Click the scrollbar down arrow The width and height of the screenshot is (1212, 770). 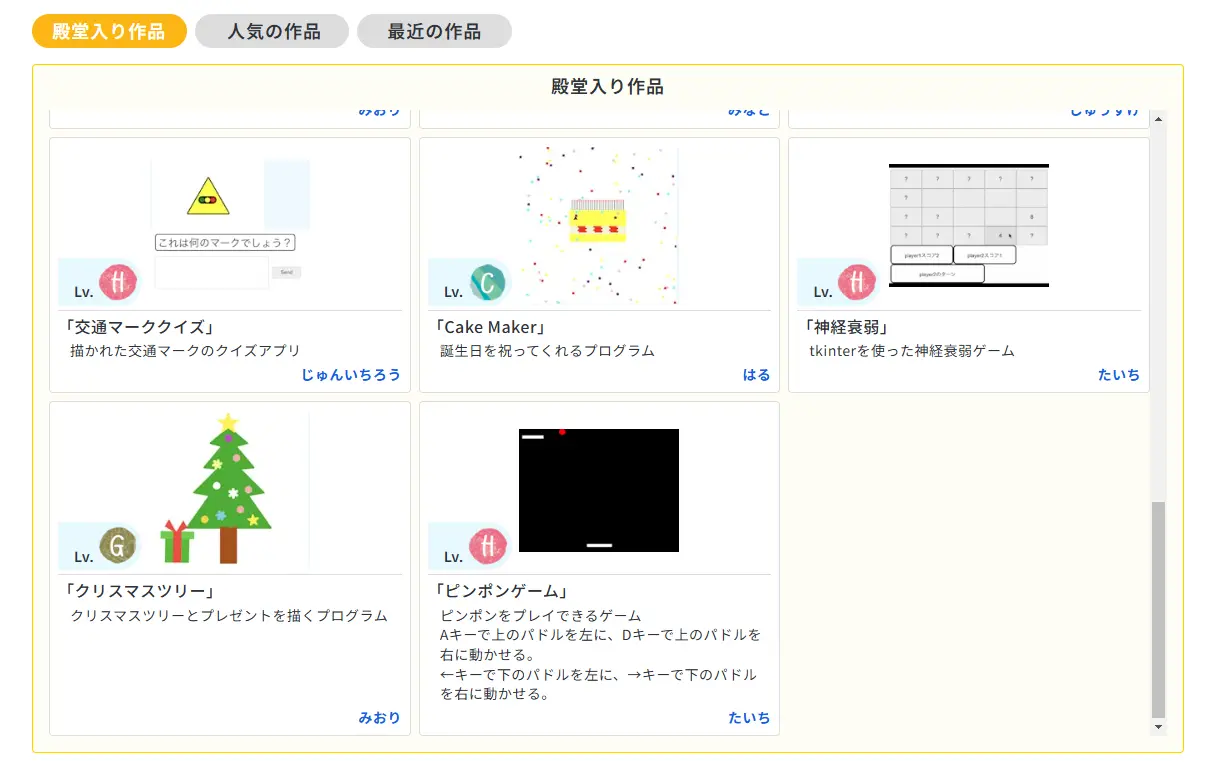coord(1159,727)
